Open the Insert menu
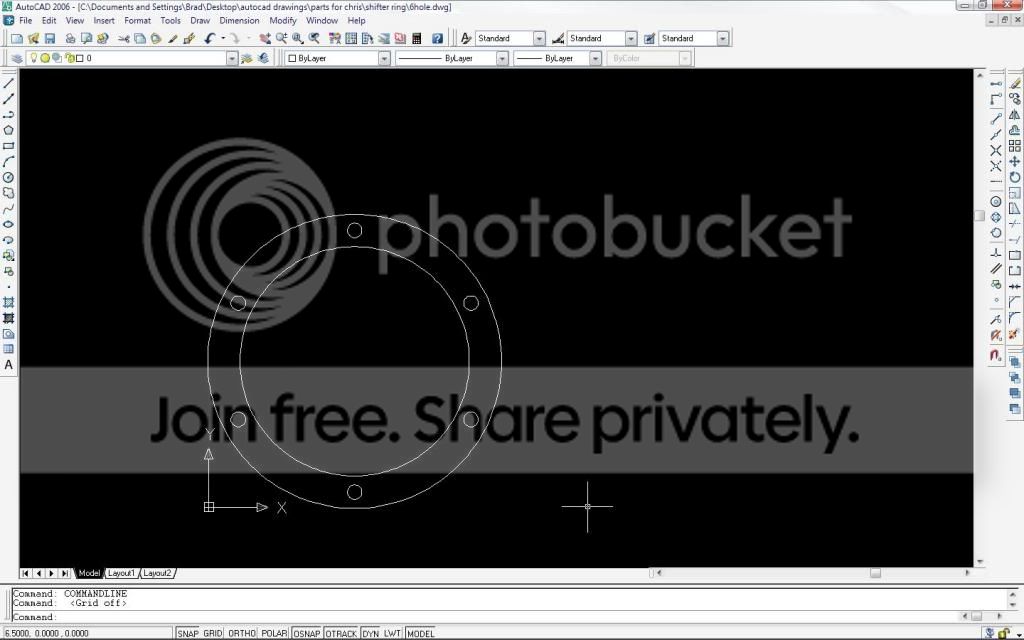Image resolution: width=1024 pixels, height=640 pixels. [x=104, y=20]
